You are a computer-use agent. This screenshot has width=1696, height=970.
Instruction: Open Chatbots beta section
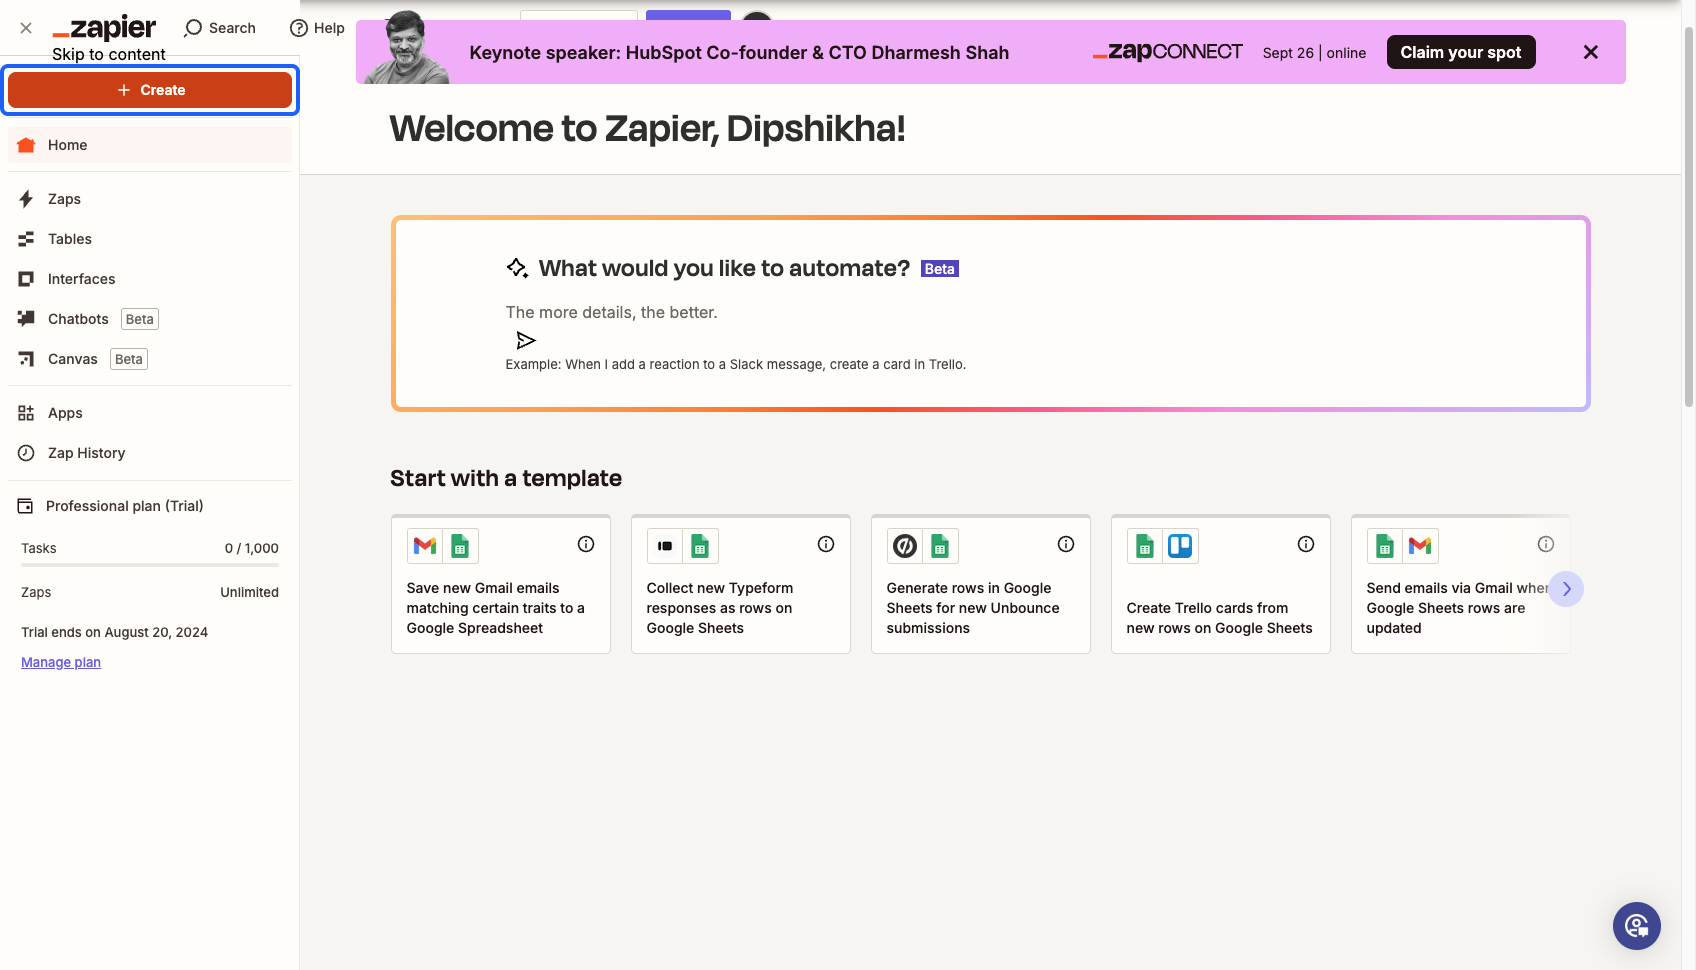(x=150, y=319)
